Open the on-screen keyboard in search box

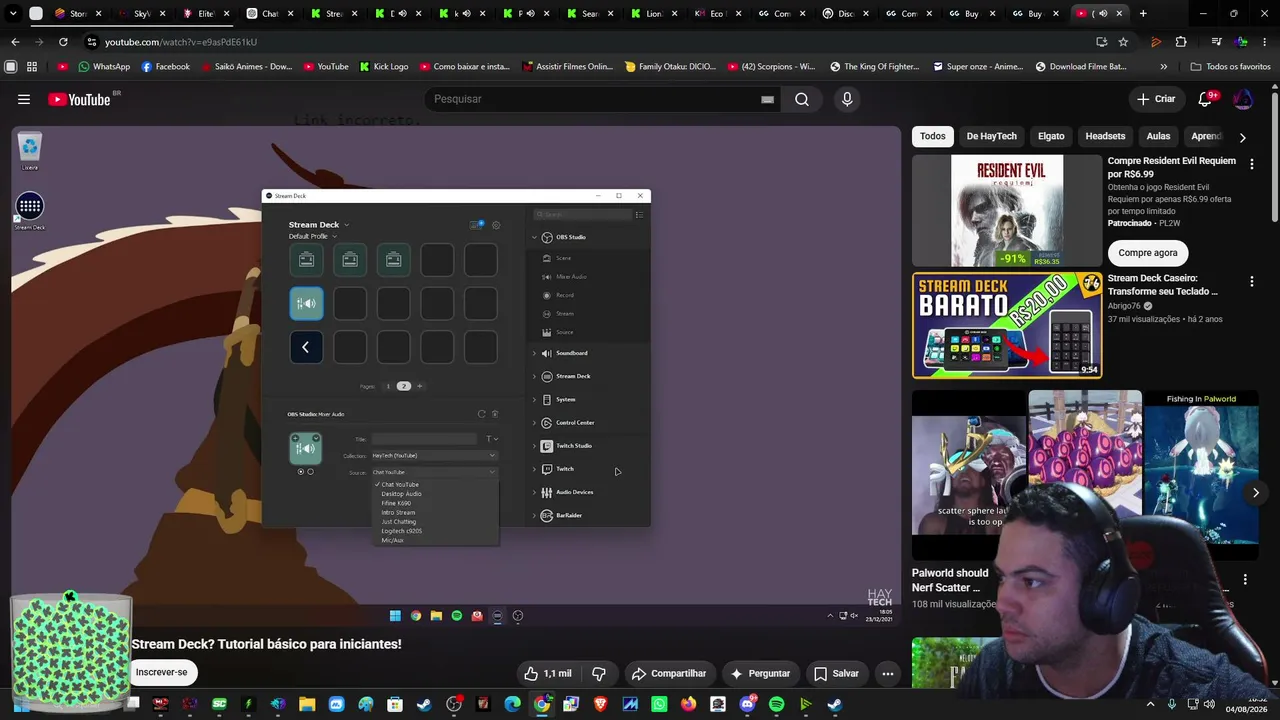[767, 99]
